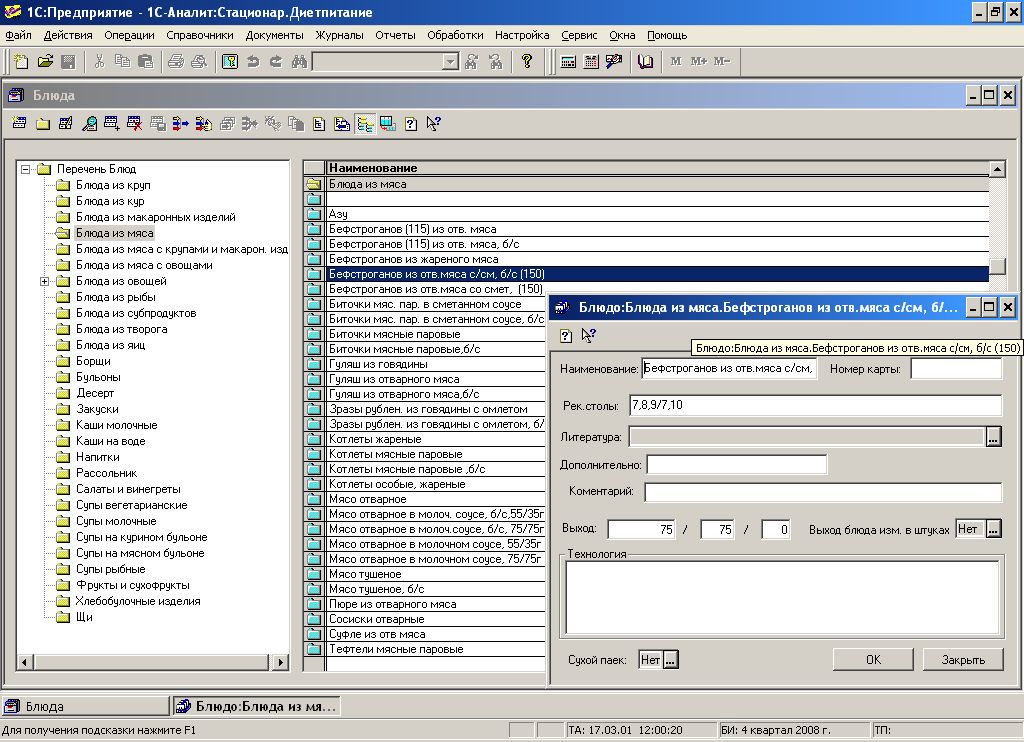This screenshot has height=742, width=1024.
Task: Open the Calculator icon in main toolbar
Action: coord(568,61)
